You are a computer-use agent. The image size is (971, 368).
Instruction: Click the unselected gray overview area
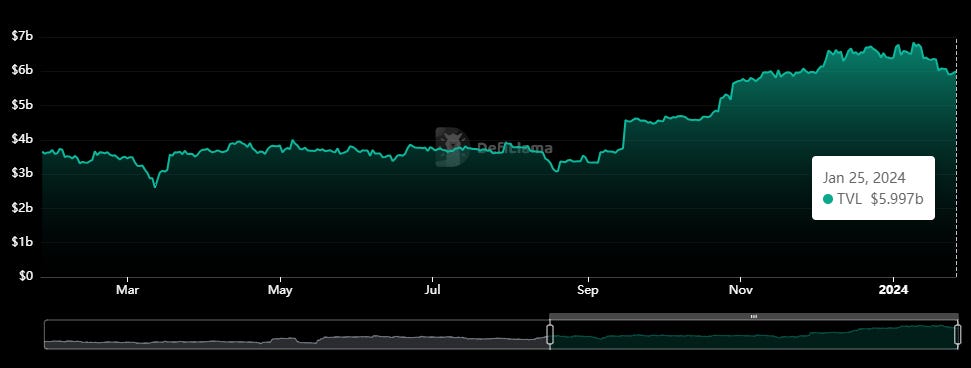[x=297, y=335]
